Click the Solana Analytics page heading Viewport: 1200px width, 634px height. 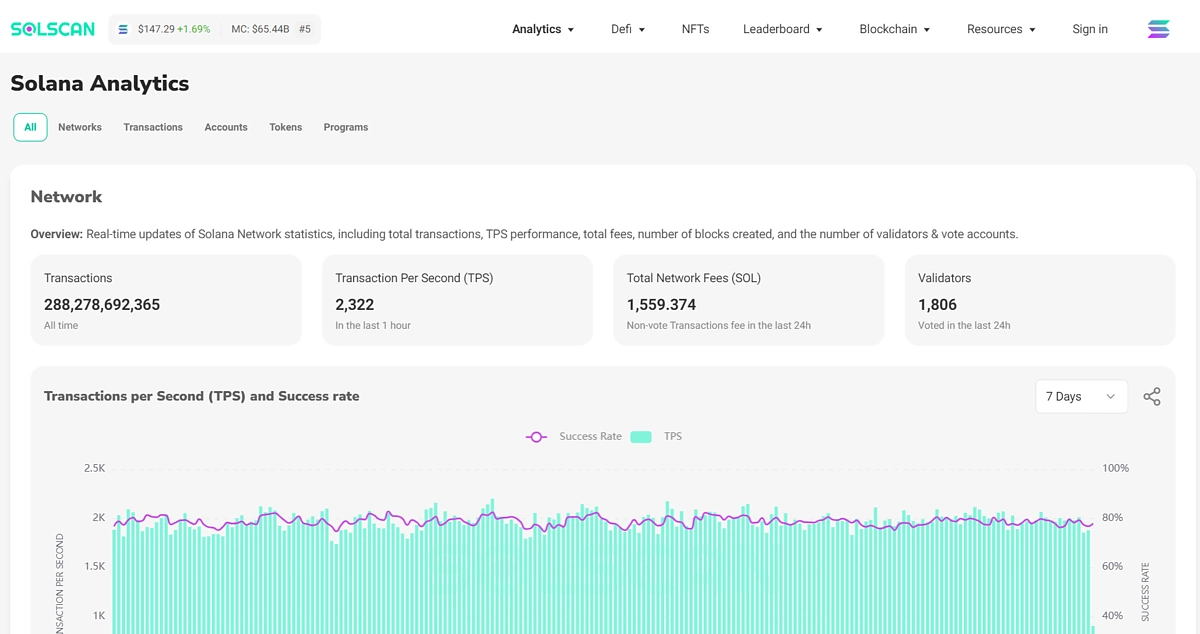(100, 84)
